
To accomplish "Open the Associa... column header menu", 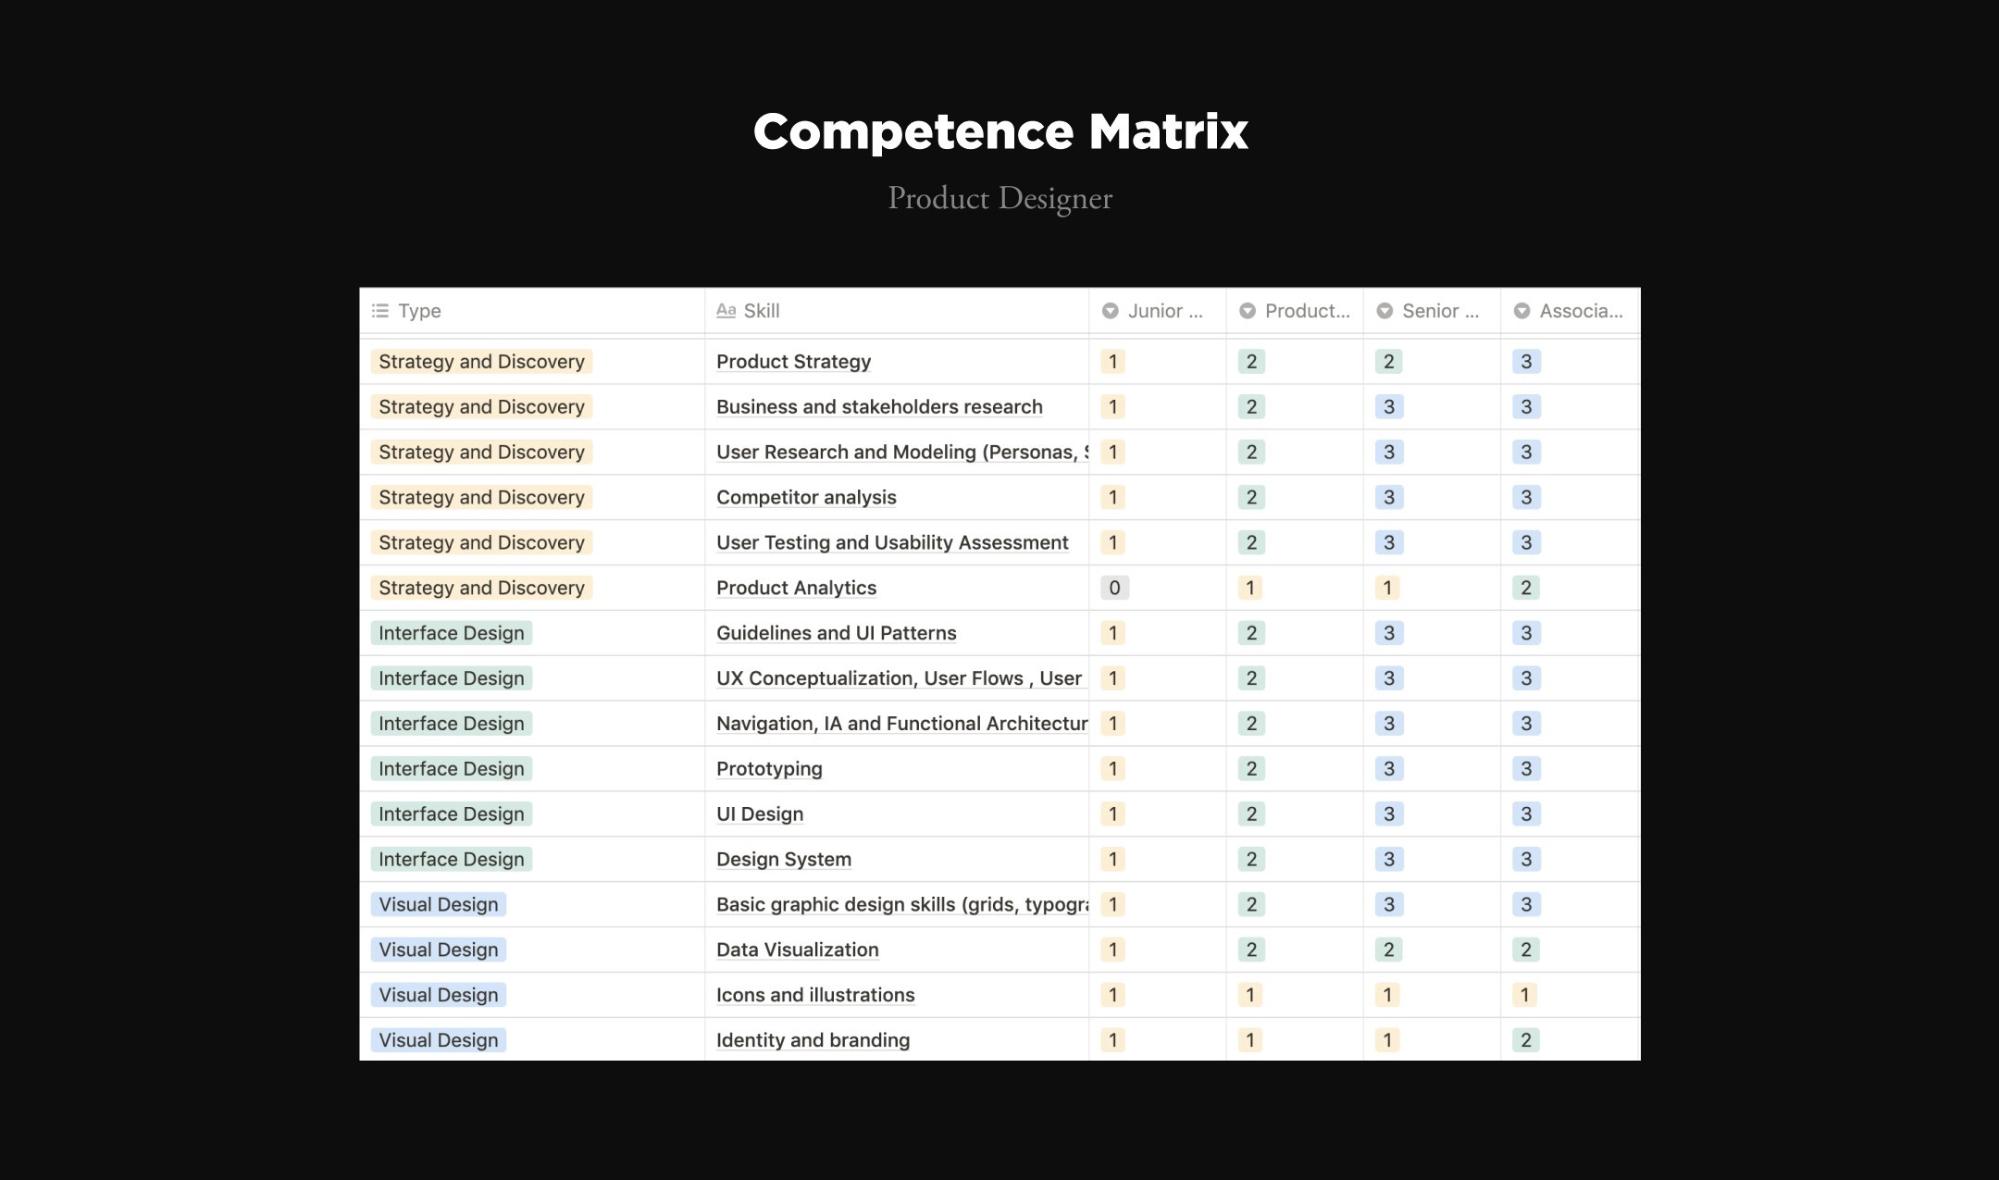I will (x=1580, y=311).
